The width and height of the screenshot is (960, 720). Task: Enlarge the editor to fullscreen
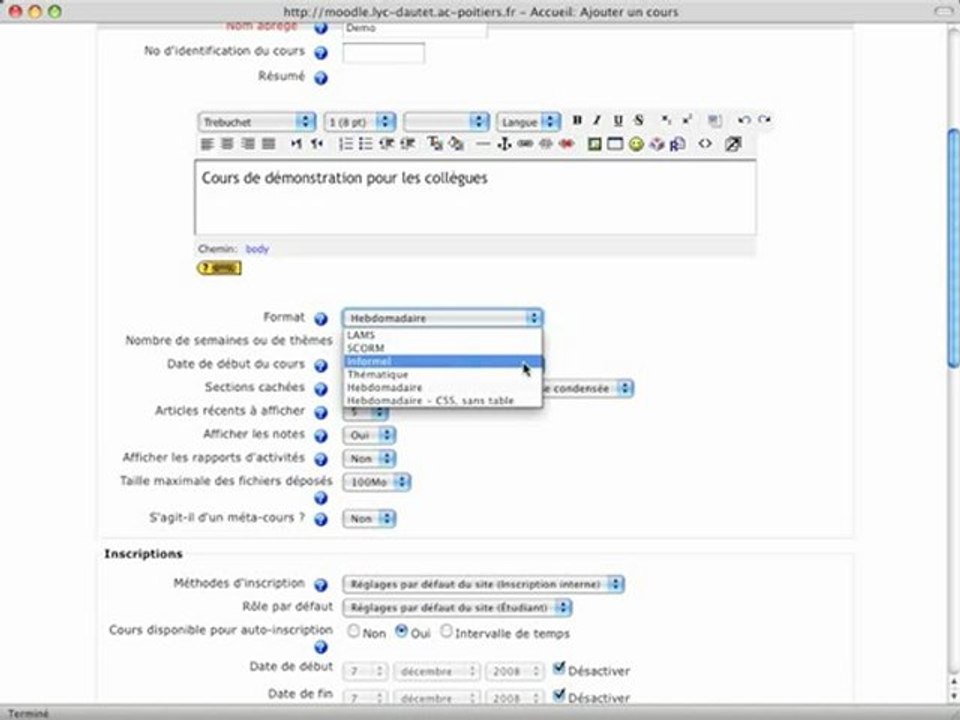733,144
